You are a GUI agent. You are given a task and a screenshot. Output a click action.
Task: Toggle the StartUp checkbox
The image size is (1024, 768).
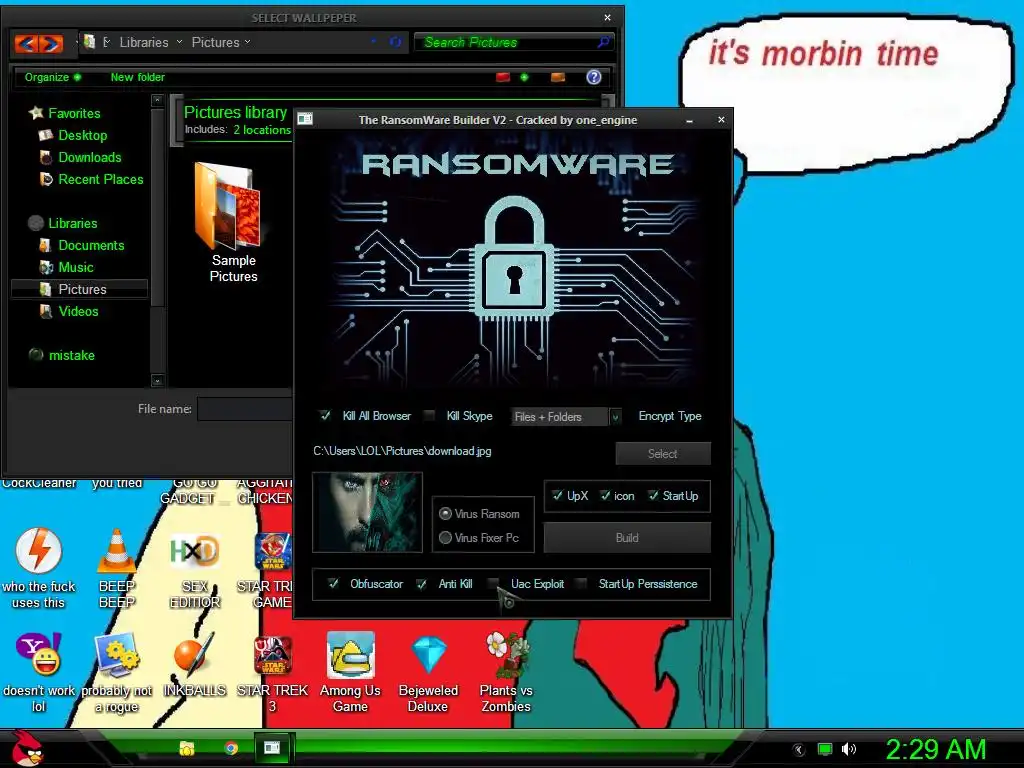coord(653,496)
